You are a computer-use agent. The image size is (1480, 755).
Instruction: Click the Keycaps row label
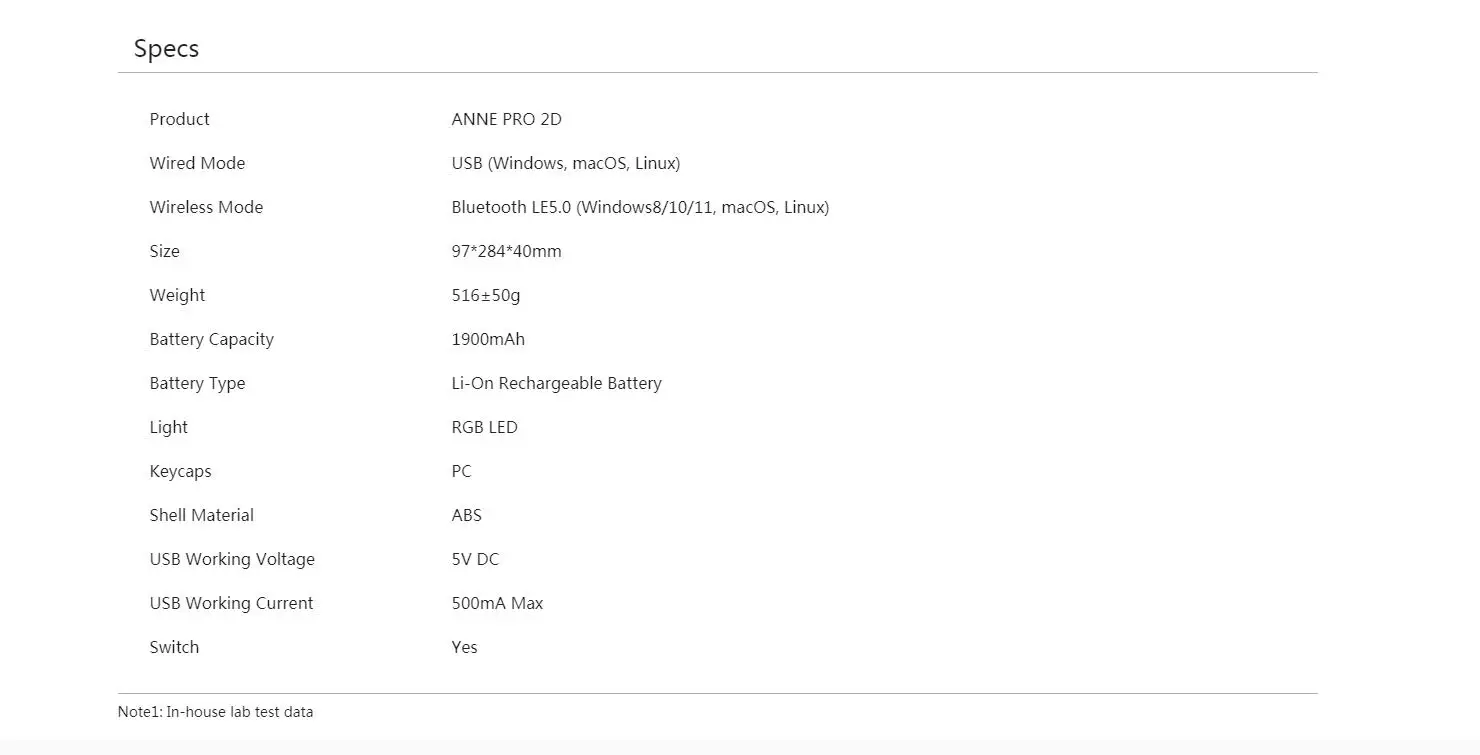point(180,471)
